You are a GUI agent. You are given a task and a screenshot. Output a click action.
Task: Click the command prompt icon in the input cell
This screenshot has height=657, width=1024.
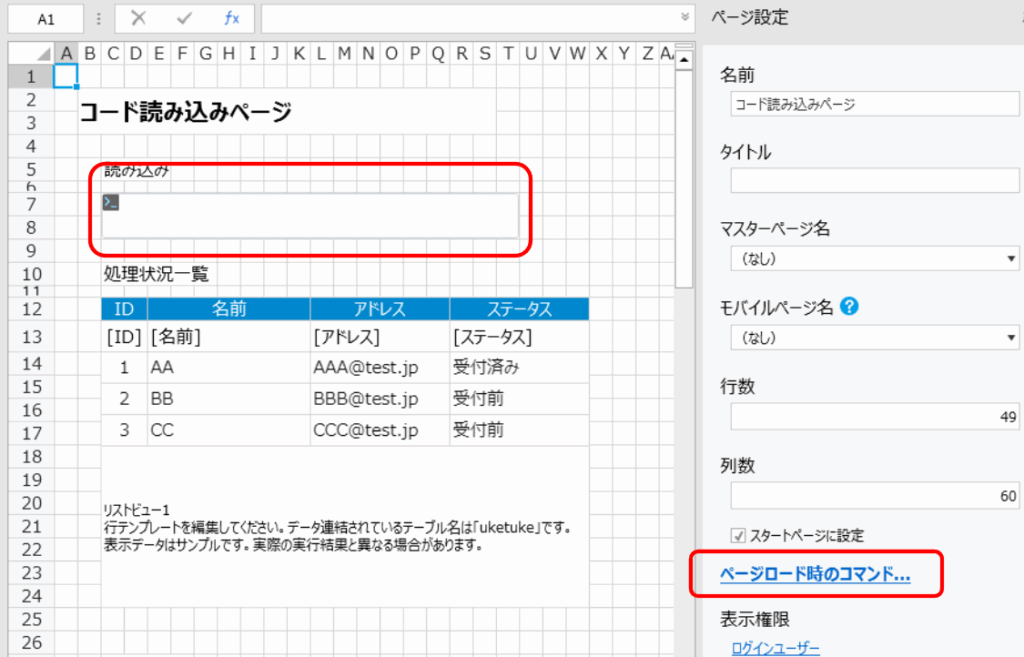click(x=111, y=203)
